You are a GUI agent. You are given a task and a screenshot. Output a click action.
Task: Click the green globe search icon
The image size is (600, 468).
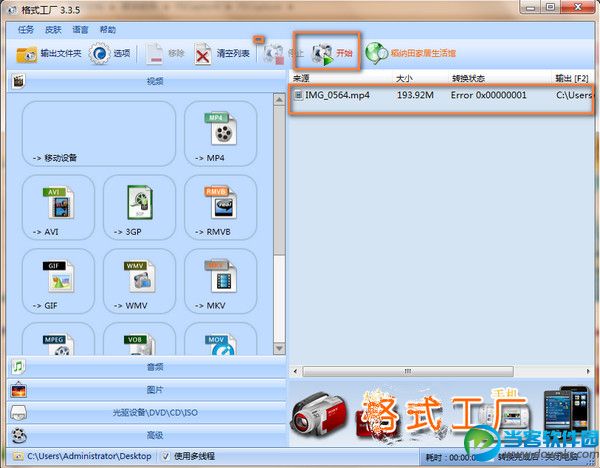[376, 52]
